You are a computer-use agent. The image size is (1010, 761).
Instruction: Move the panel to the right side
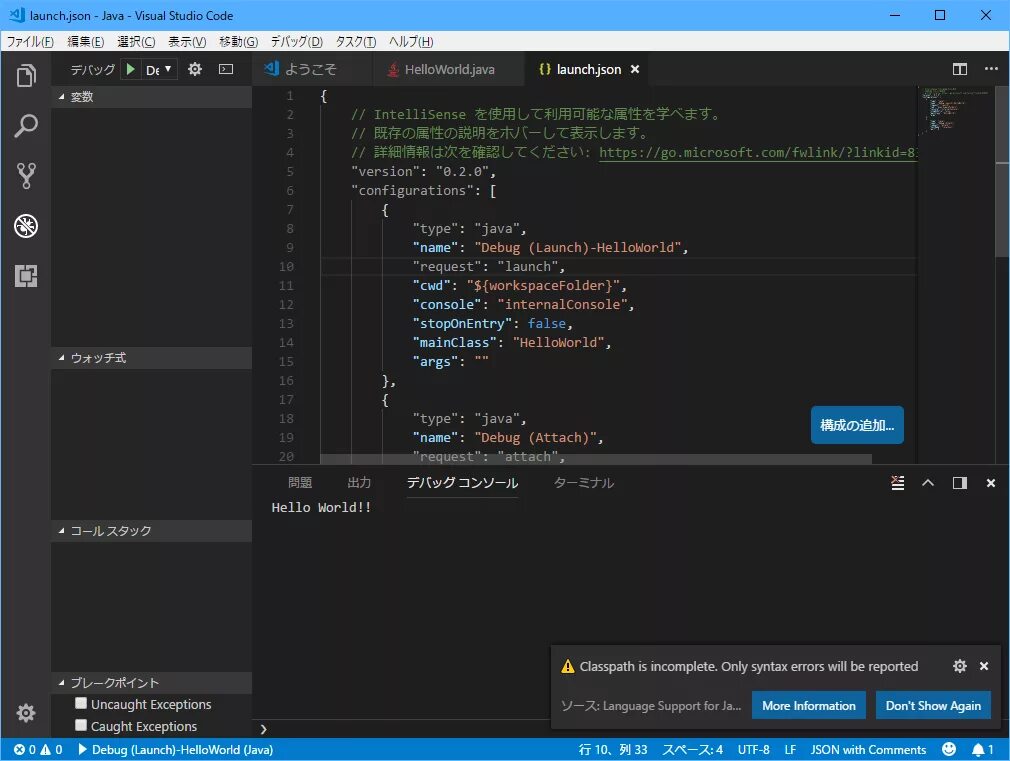[960, 483]
